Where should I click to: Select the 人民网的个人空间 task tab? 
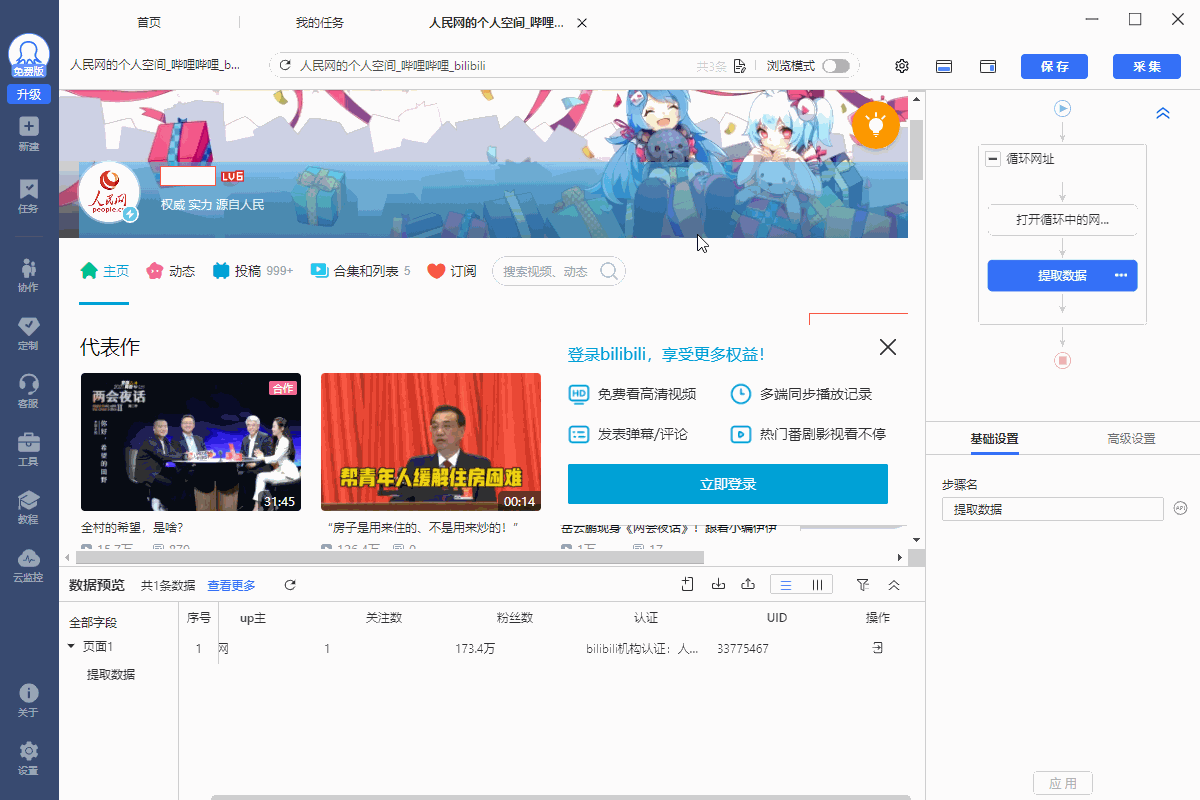[495, 22]
